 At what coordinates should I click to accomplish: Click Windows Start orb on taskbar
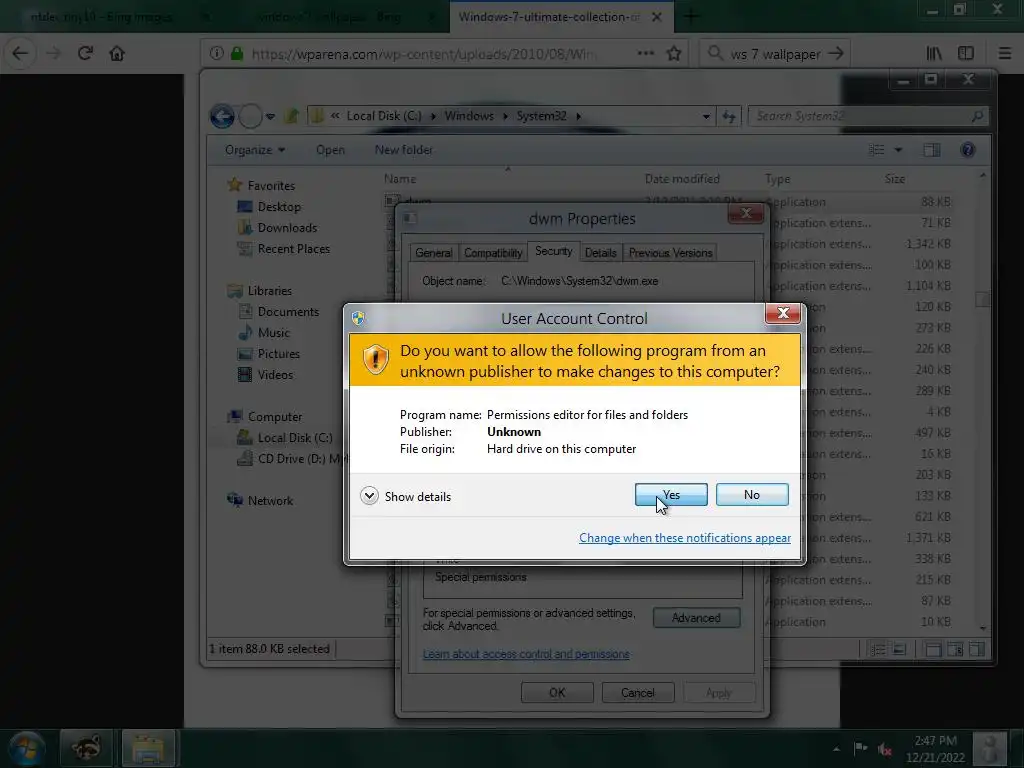point(26,748)
